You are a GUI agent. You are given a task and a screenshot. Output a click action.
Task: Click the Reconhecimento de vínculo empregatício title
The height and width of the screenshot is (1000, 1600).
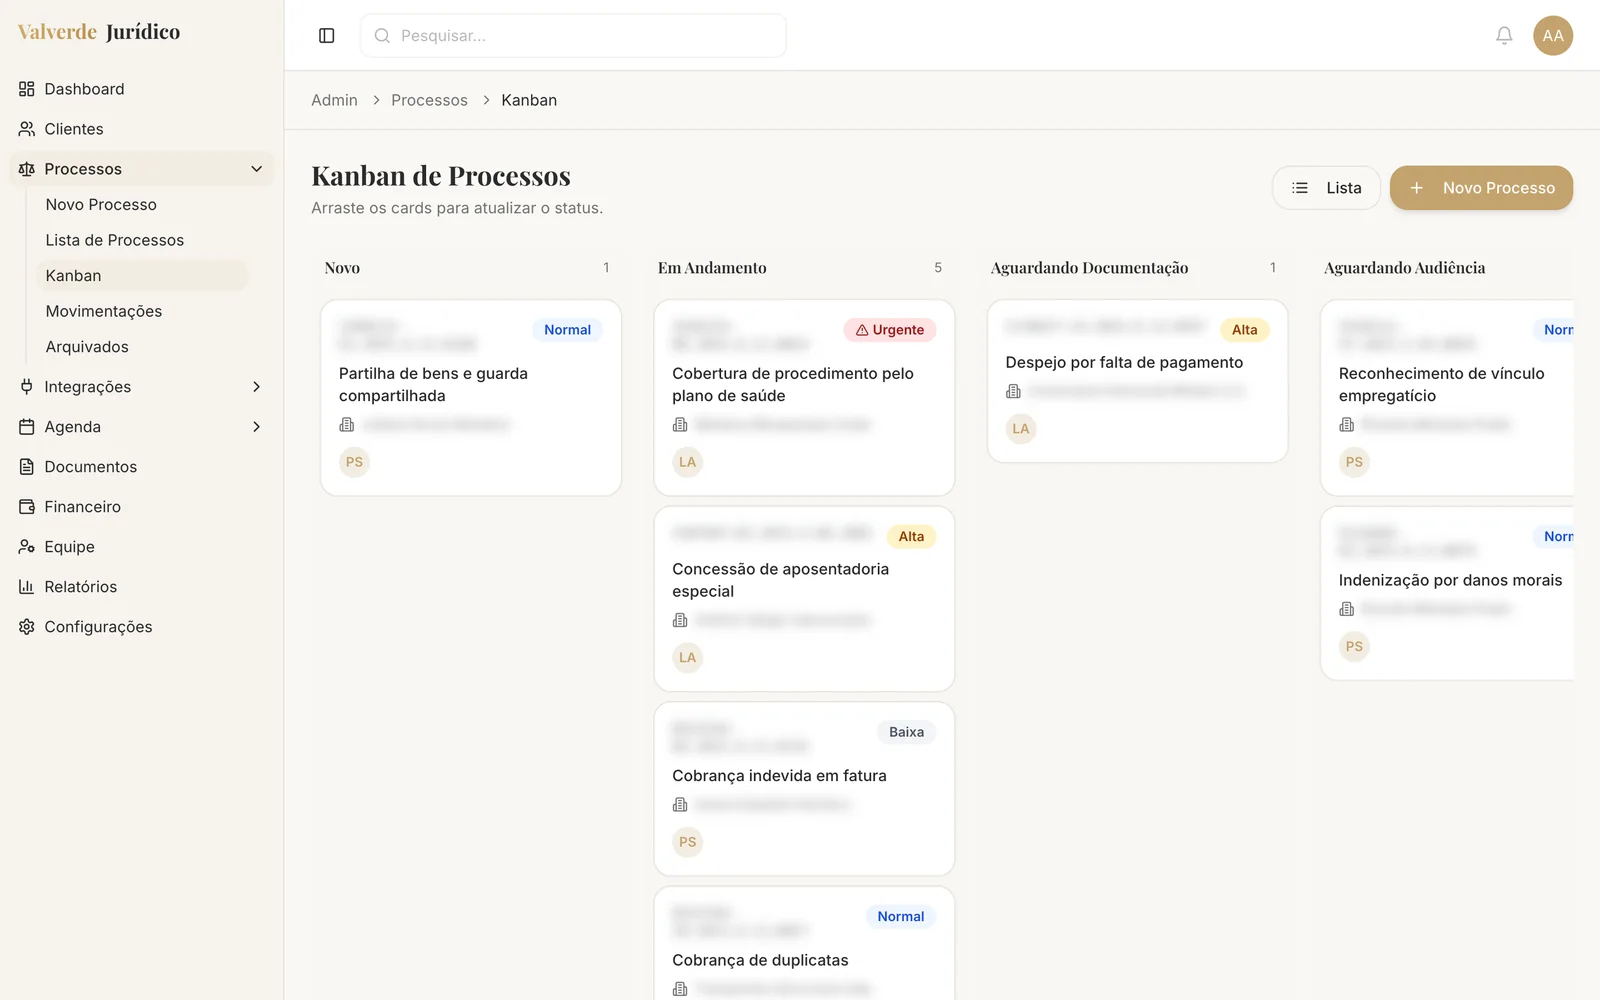(x=1441, y=385)
